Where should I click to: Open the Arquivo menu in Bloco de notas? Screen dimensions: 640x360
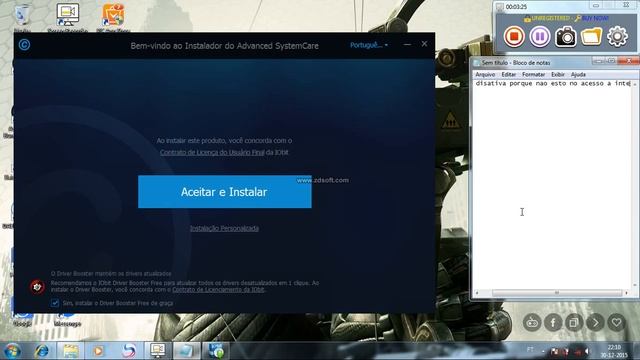[485, 75]
